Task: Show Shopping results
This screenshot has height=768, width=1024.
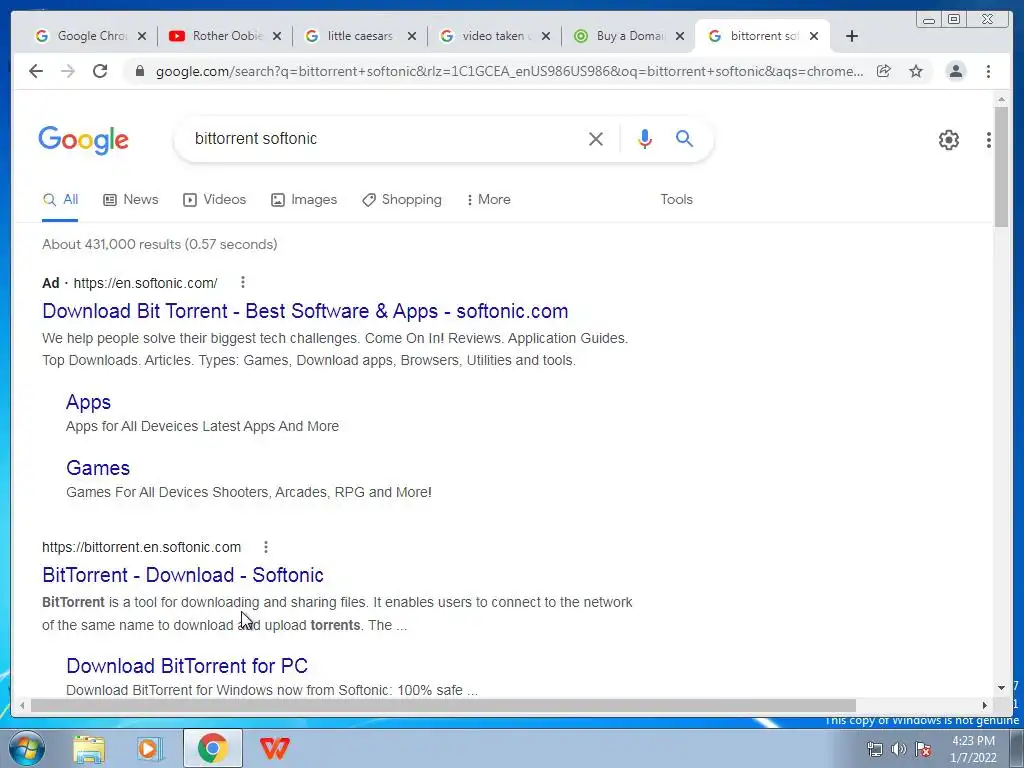Action: [402, 200]
